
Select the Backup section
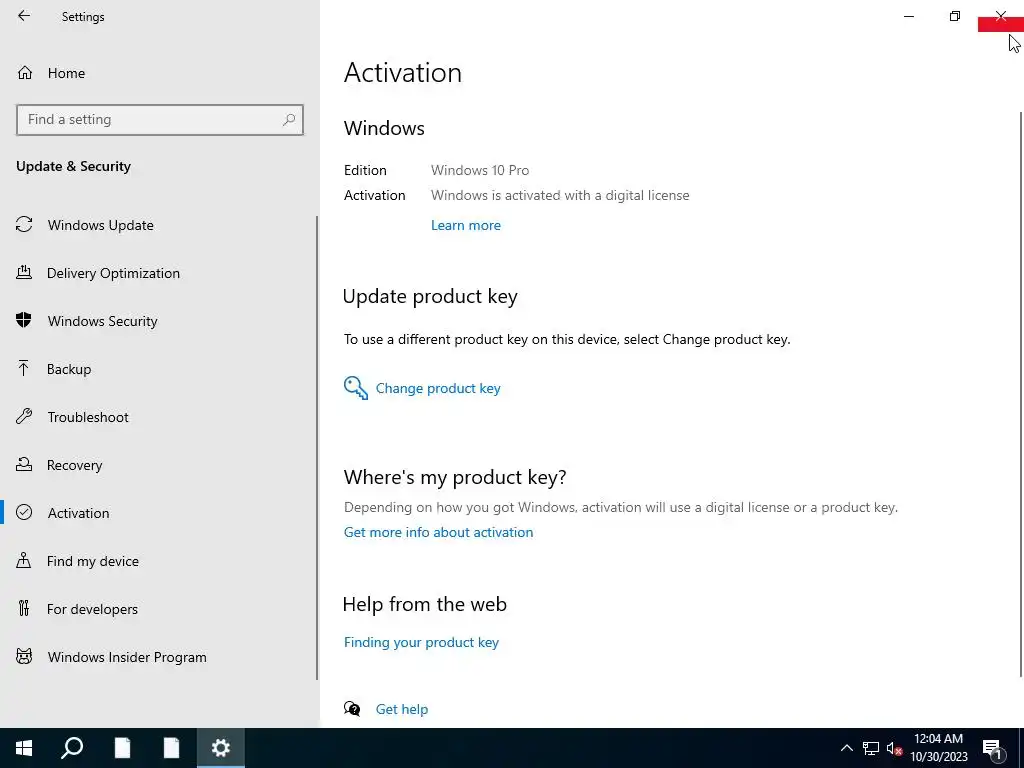pos(69,369)
